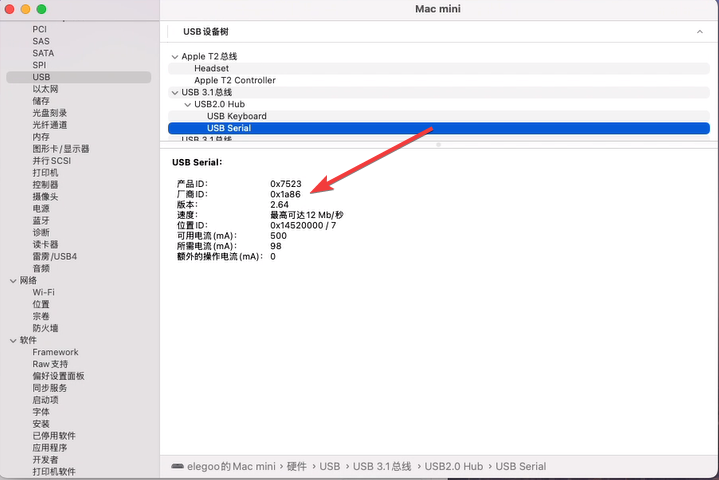Select 摄像头 in the sidebar
Screen dimensions: 719x480
(x=45, y=196)
